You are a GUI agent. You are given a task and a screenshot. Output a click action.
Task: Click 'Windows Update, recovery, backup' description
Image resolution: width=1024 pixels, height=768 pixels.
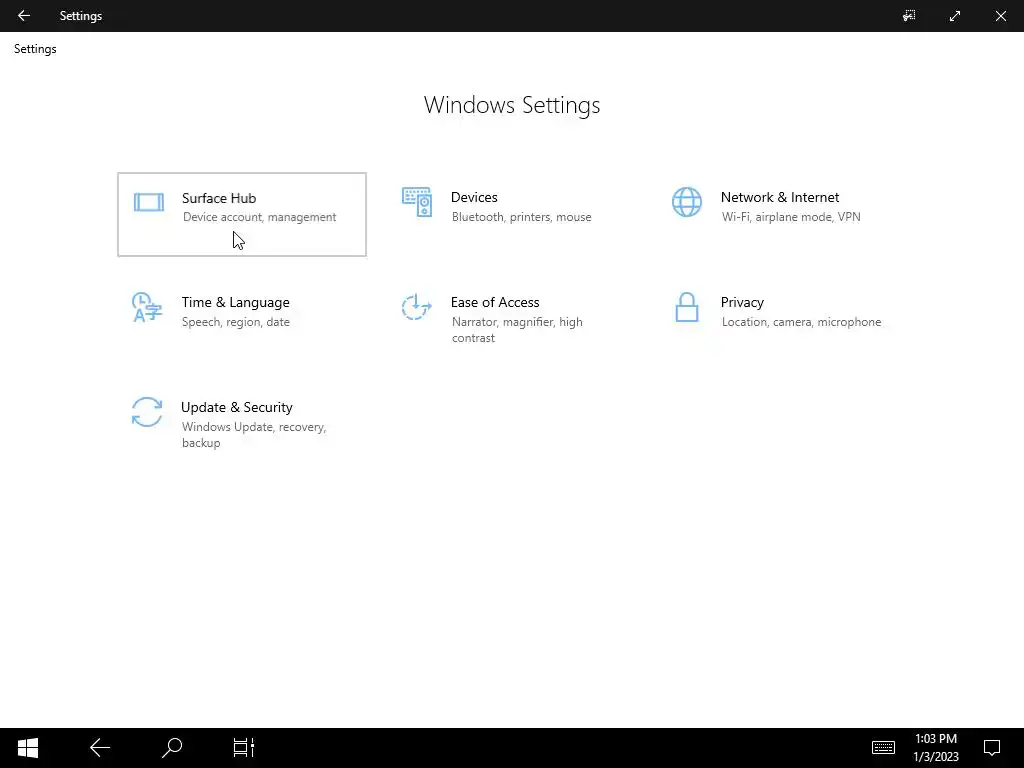pyautogui.click(x=253, y=435)
